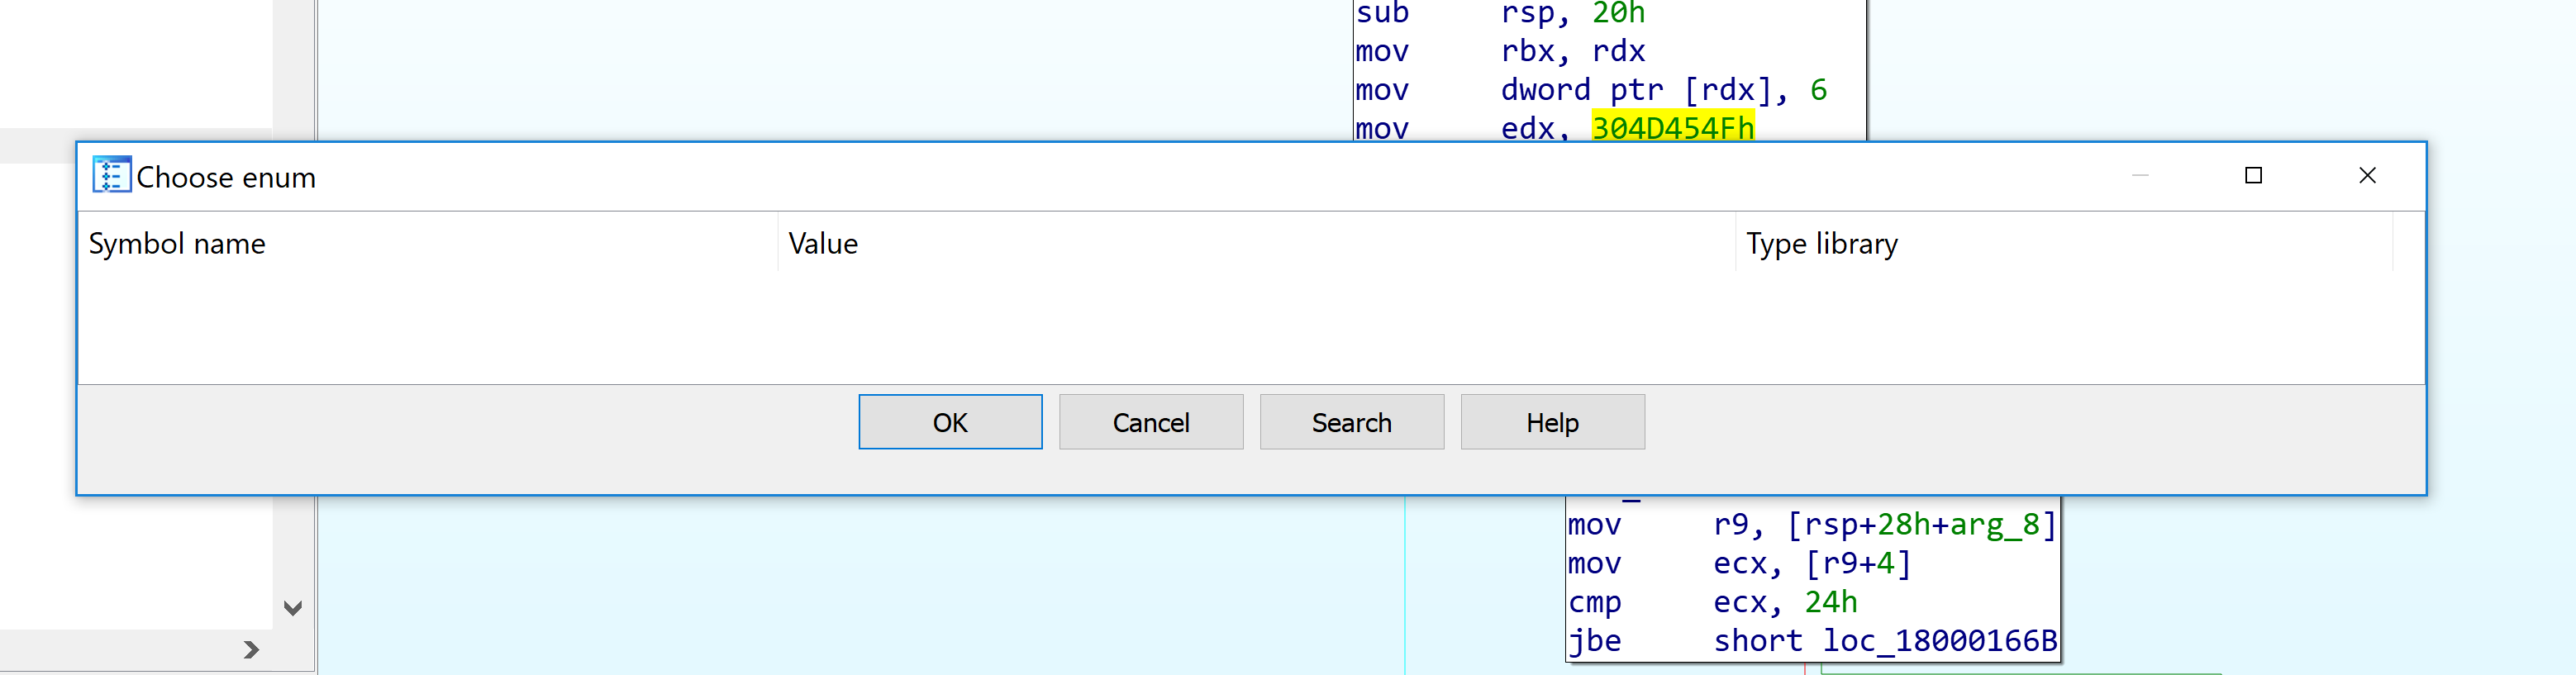Click Cancel in Choose enum dialog
The height and width of the screenshot is (675, 2576).
[1151, 422]
